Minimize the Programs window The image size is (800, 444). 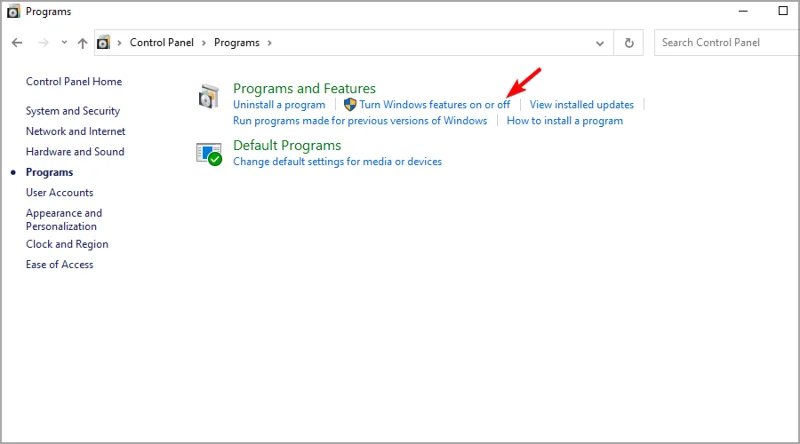tap(743, 11)
